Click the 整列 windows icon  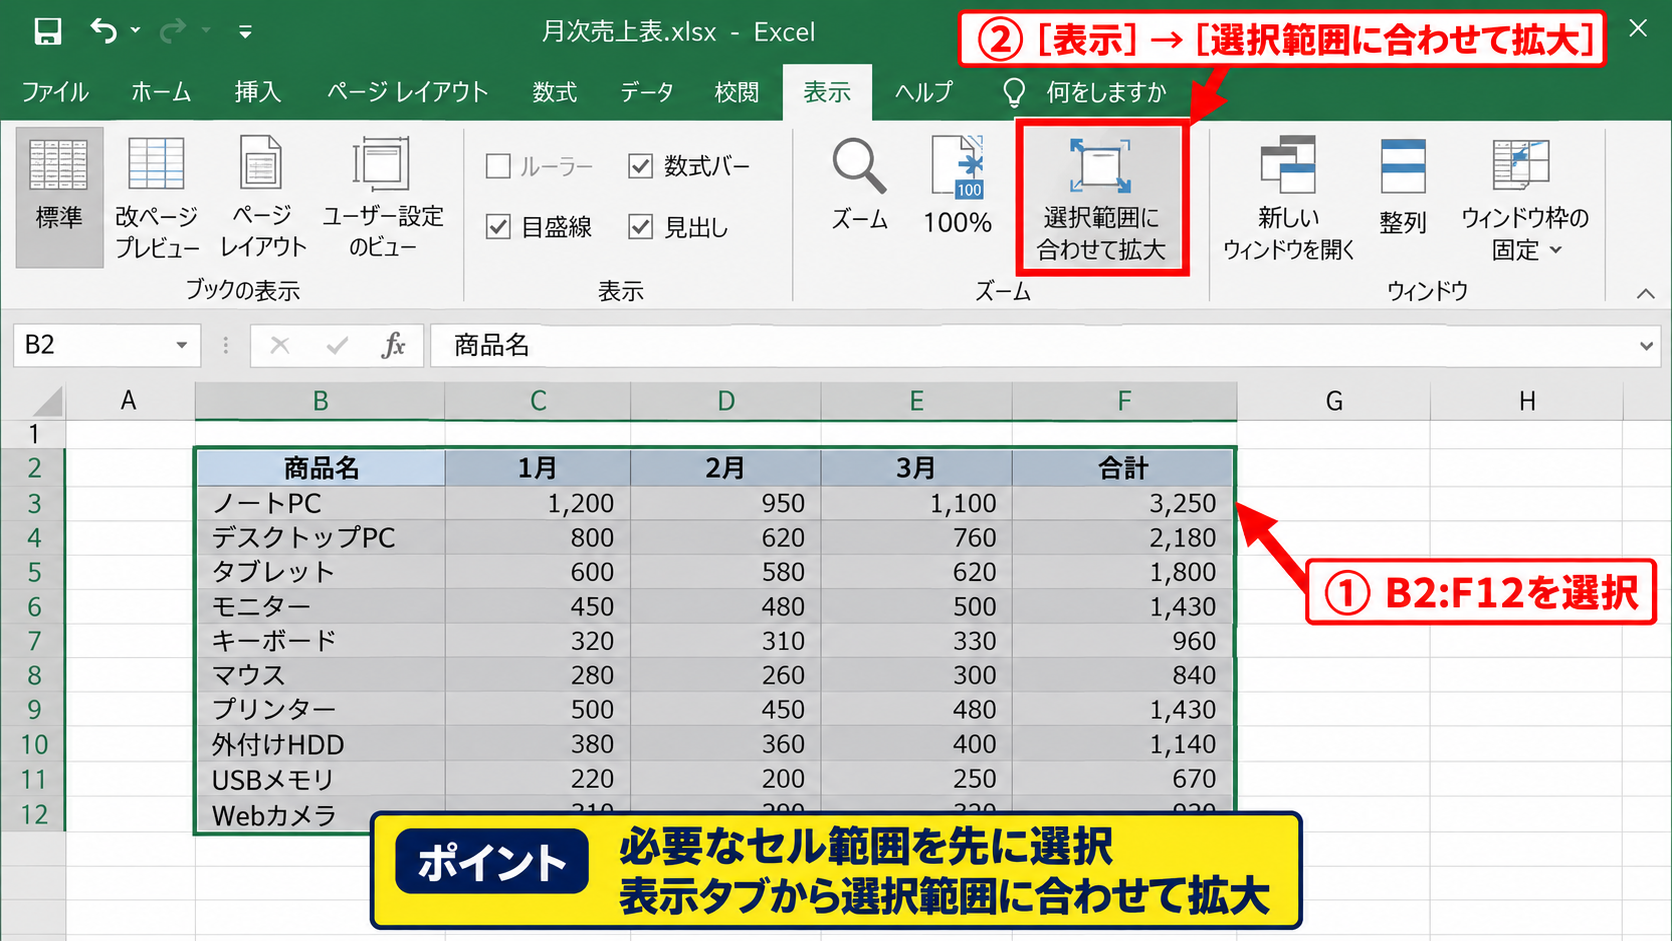click(x=1403, y=187)
